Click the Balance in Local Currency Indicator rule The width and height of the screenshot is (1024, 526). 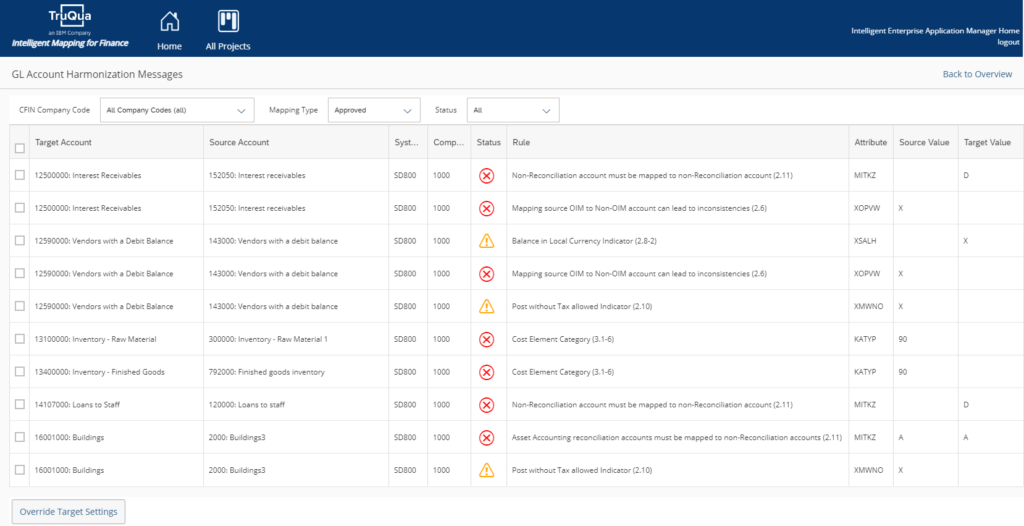[x=584, y=240]
